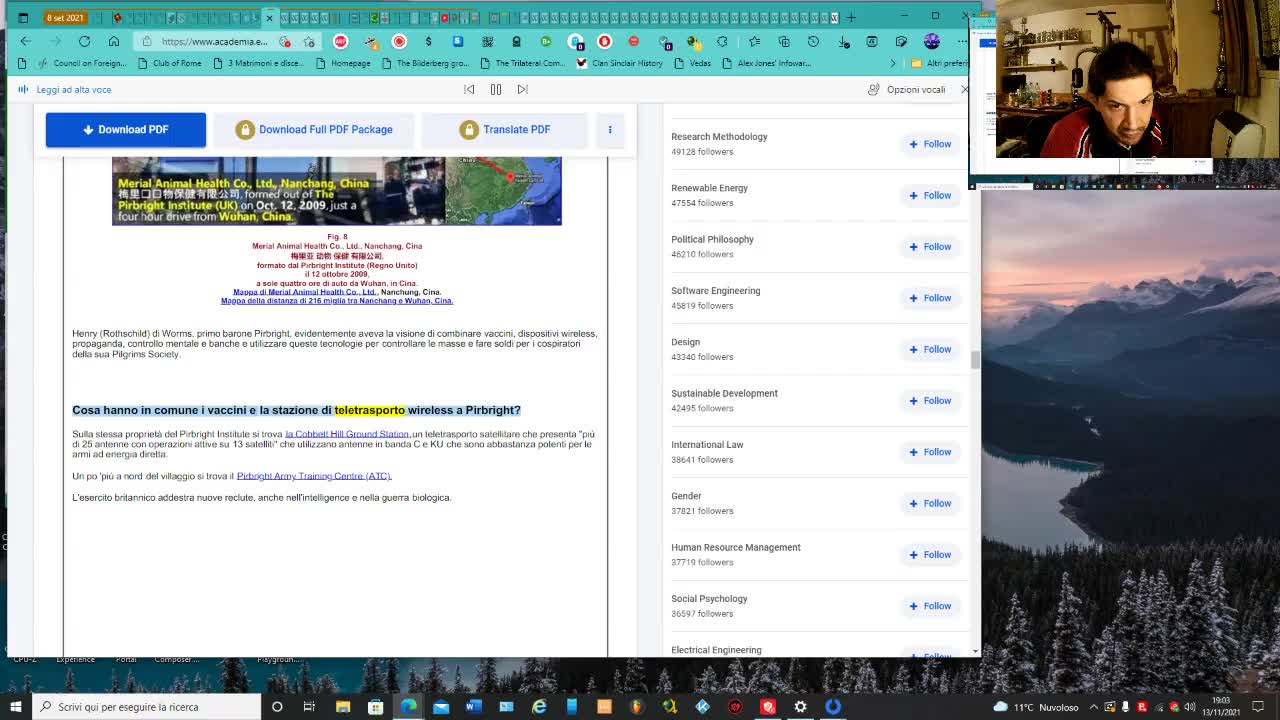Viewport: 1280px width, 720px height.
Task: Open Pirbright Army Training Centre link
Action: [314, 476]
